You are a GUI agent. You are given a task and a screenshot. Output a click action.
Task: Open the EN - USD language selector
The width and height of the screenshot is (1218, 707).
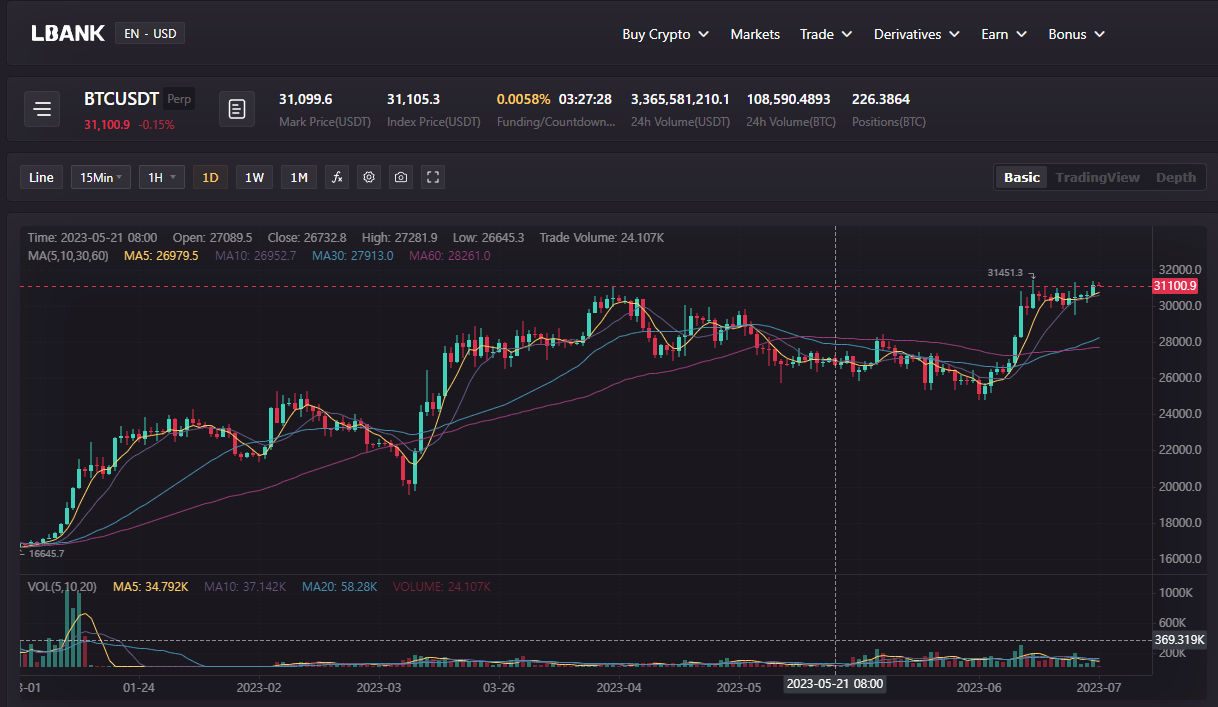[x=150, y=33]
